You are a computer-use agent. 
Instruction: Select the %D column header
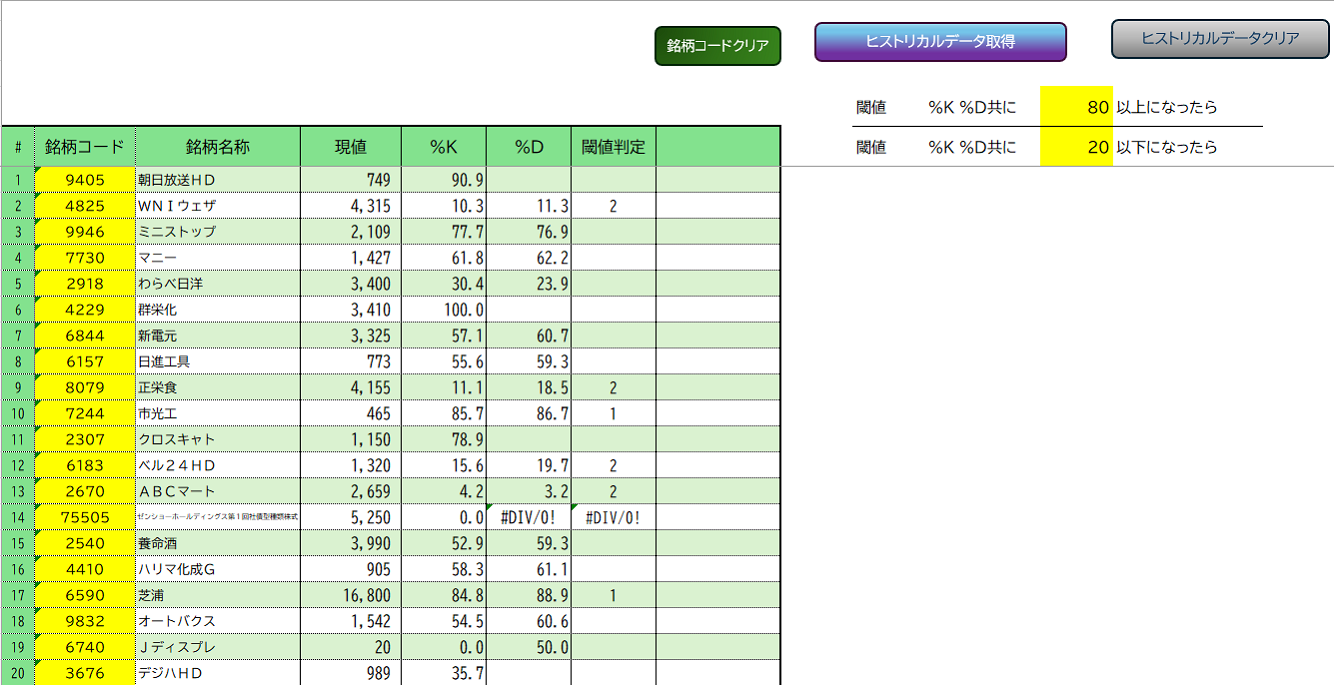[529, 147]
